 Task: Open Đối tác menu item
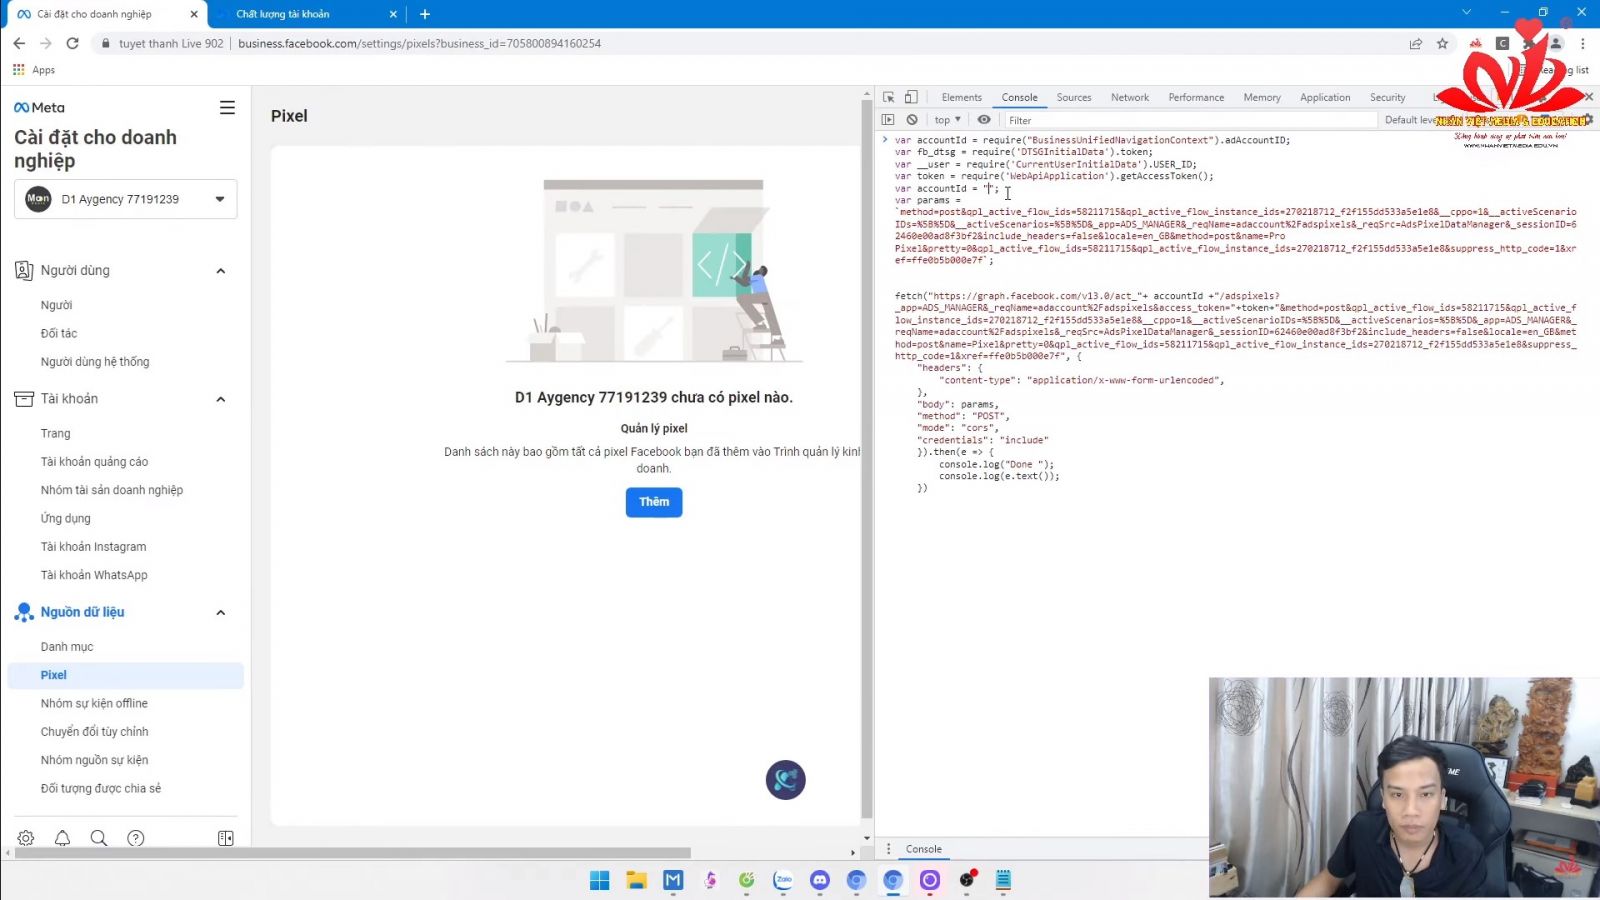59,333
